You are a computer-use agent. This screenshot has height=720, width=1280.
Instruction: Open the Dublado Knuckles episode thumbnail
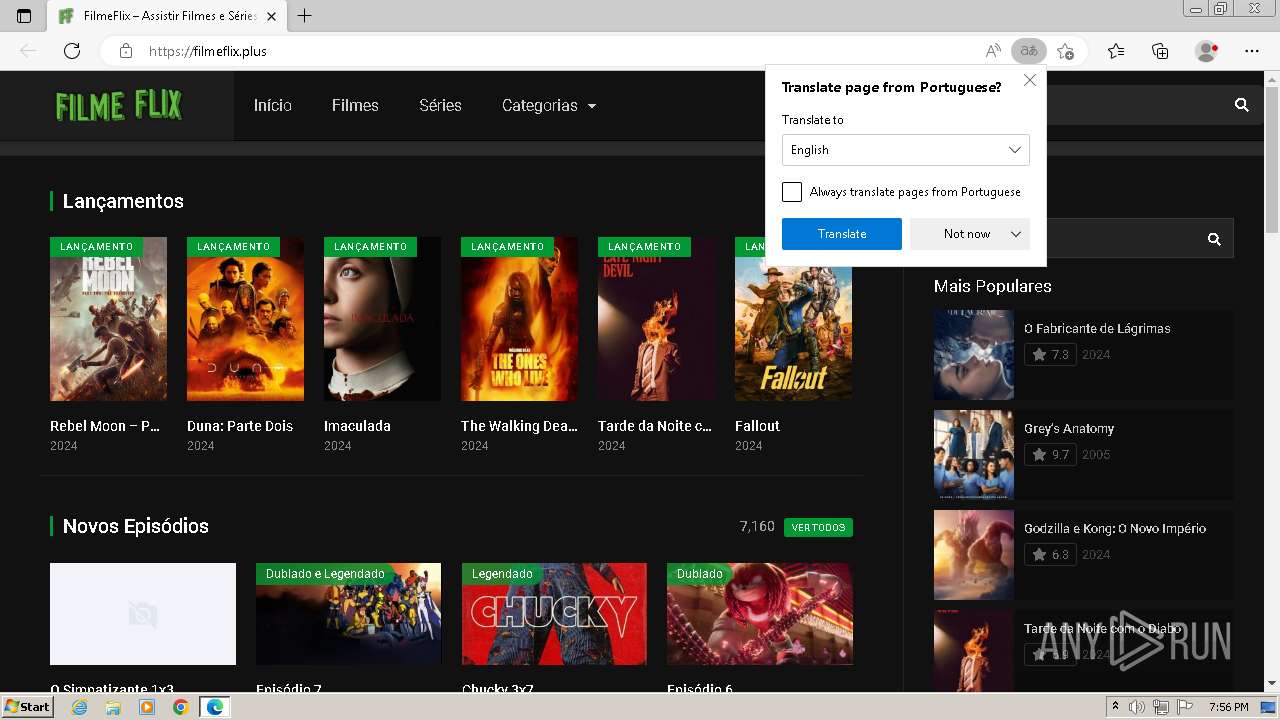tap(760, 614)
